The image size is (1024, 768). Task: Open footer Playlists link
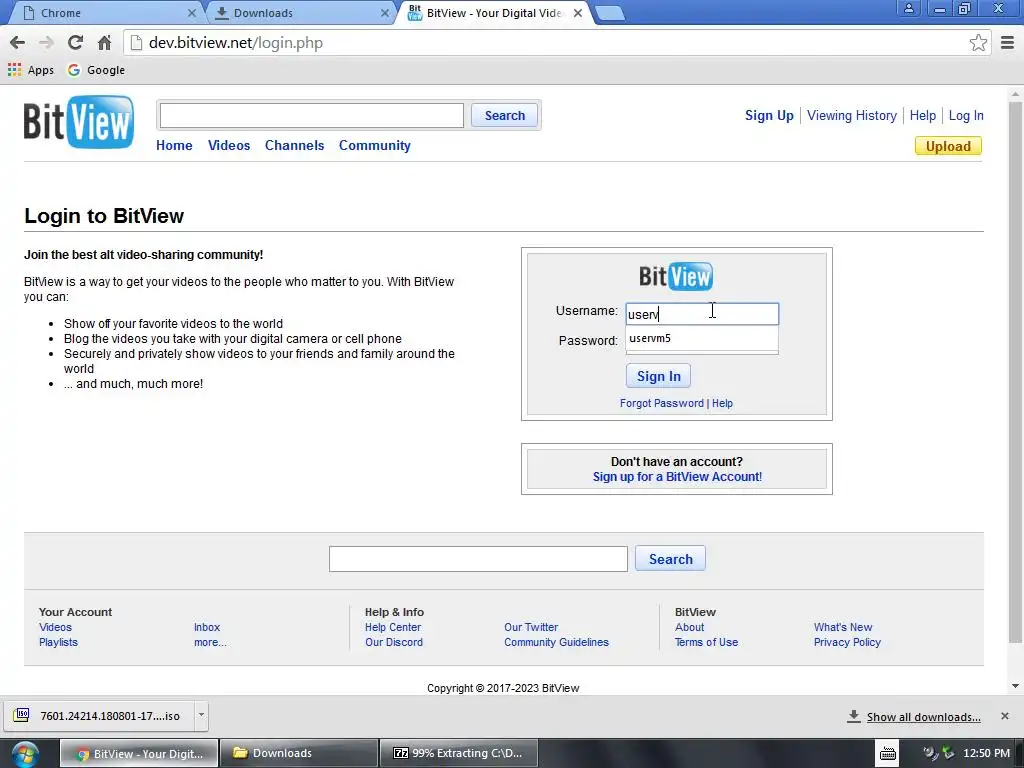pyautogui.click(x=58, y=642)
